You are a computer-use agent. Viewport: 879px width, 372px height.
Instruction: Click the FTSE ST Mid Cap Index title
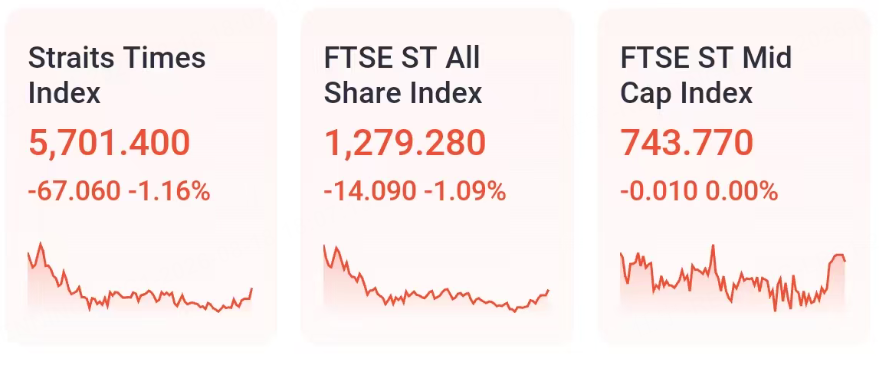(x=706, y=76)
